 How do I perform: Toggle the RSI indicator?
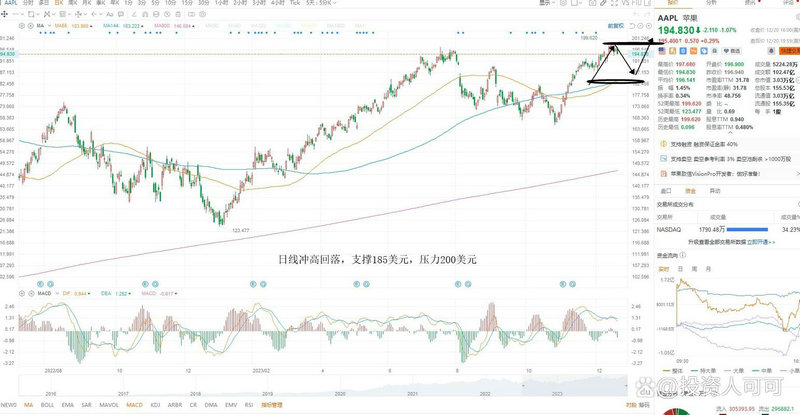tap(248, 405)
